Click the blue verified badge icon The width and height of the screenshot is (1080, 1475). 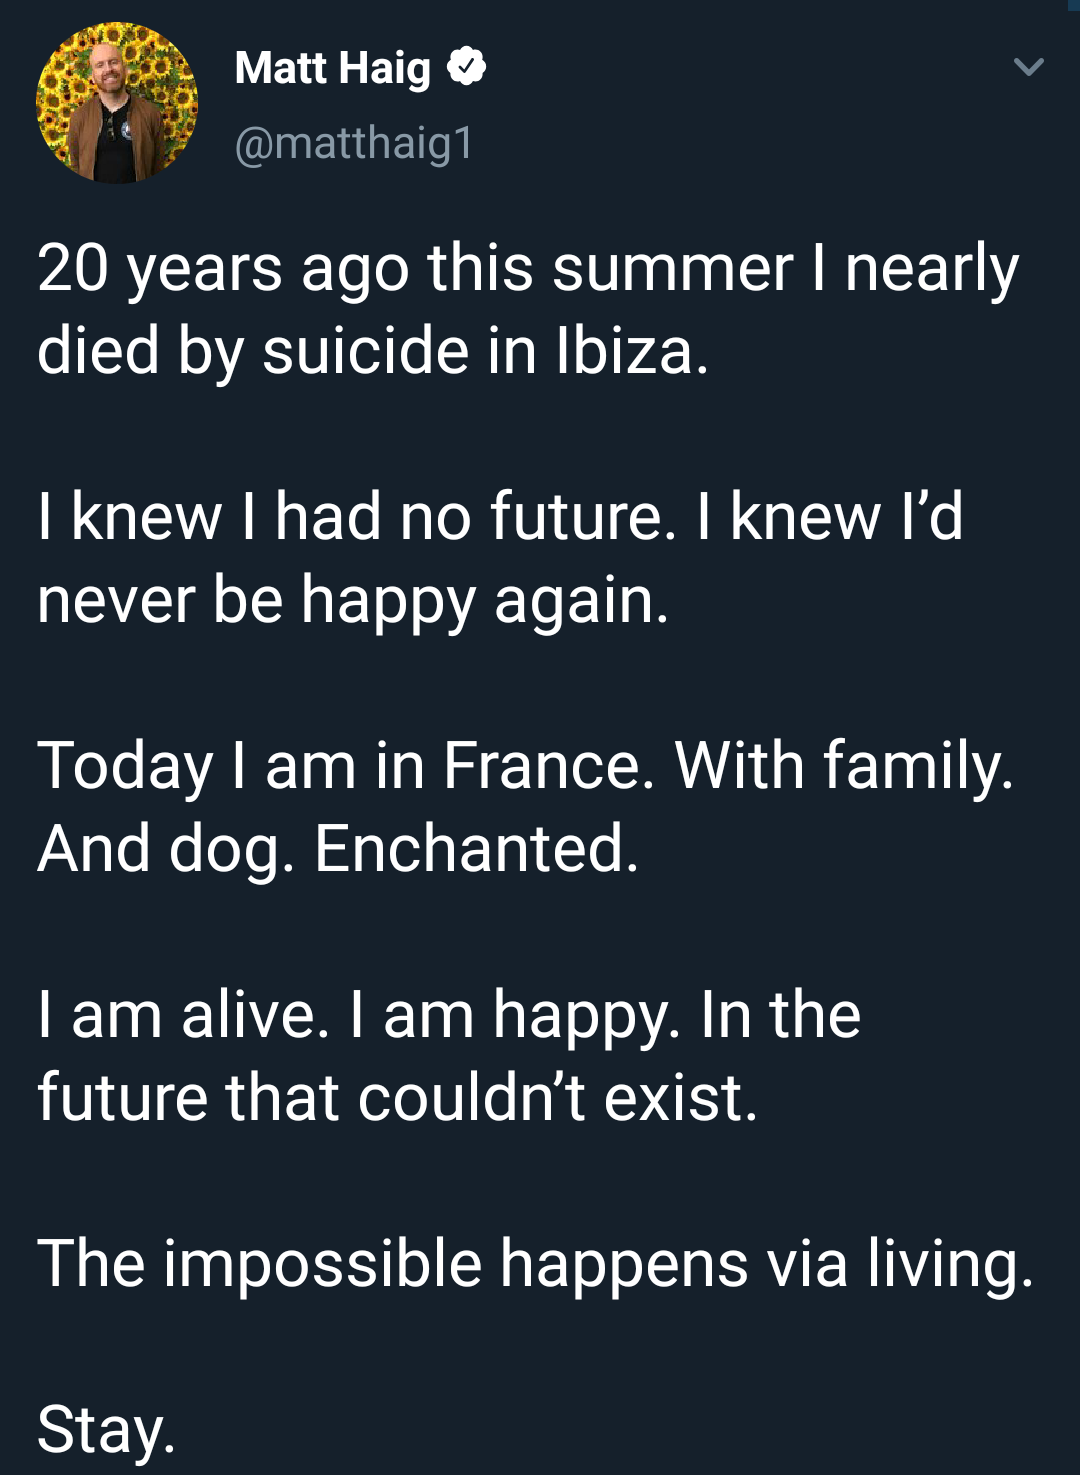click(x=466, y=67)
